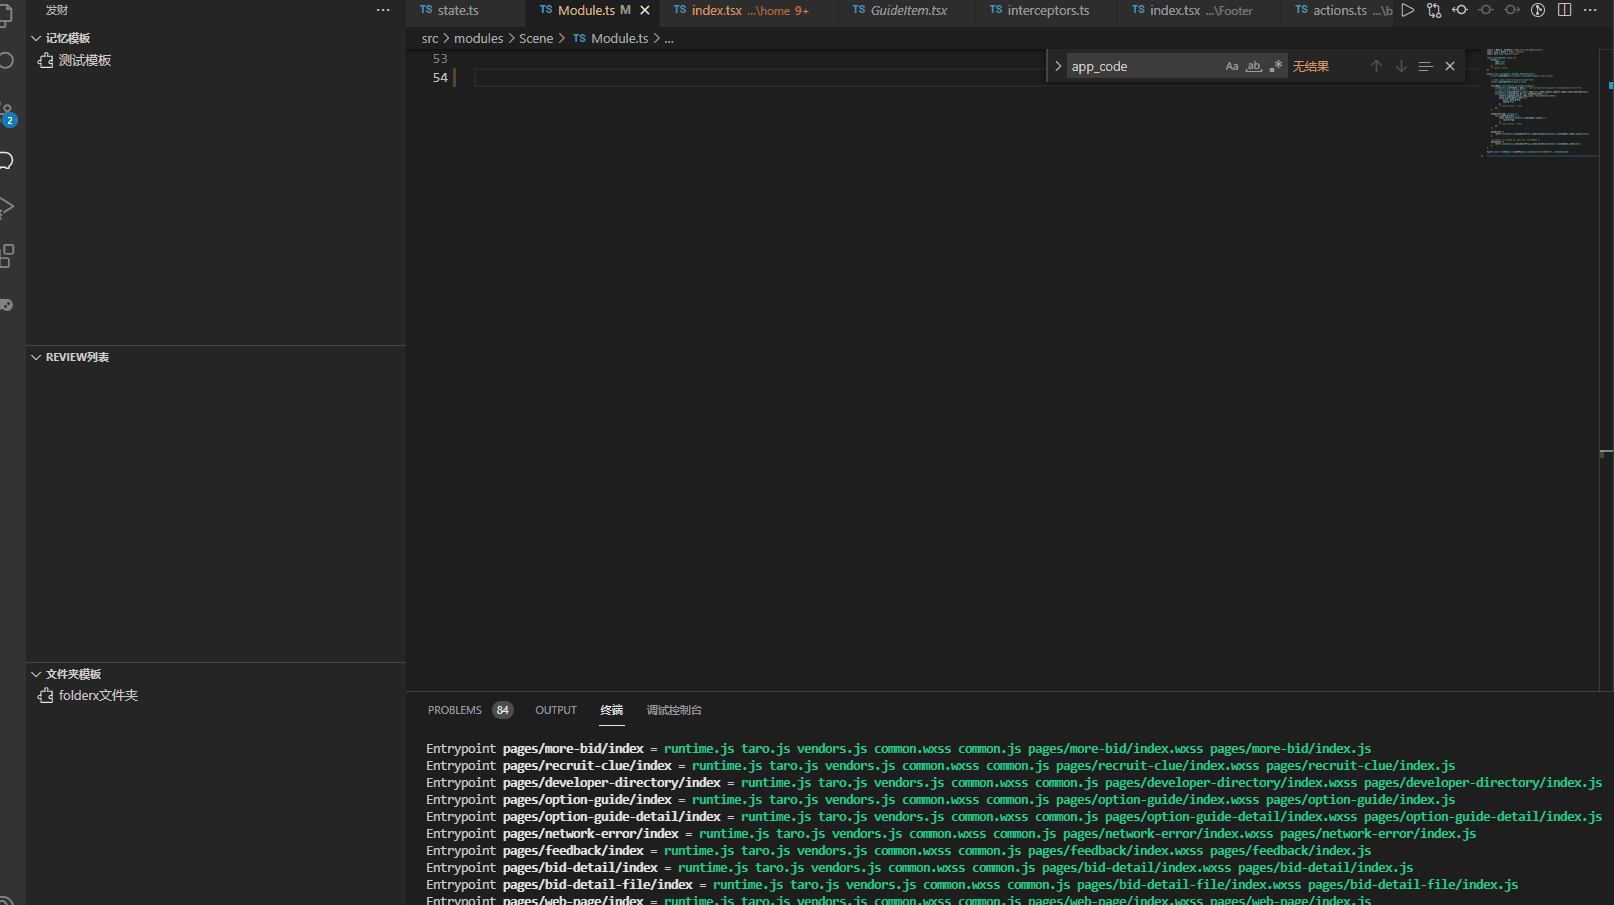
Task: Open the compare changes icon in editor toolbar
Action: tap(1434, 10)
